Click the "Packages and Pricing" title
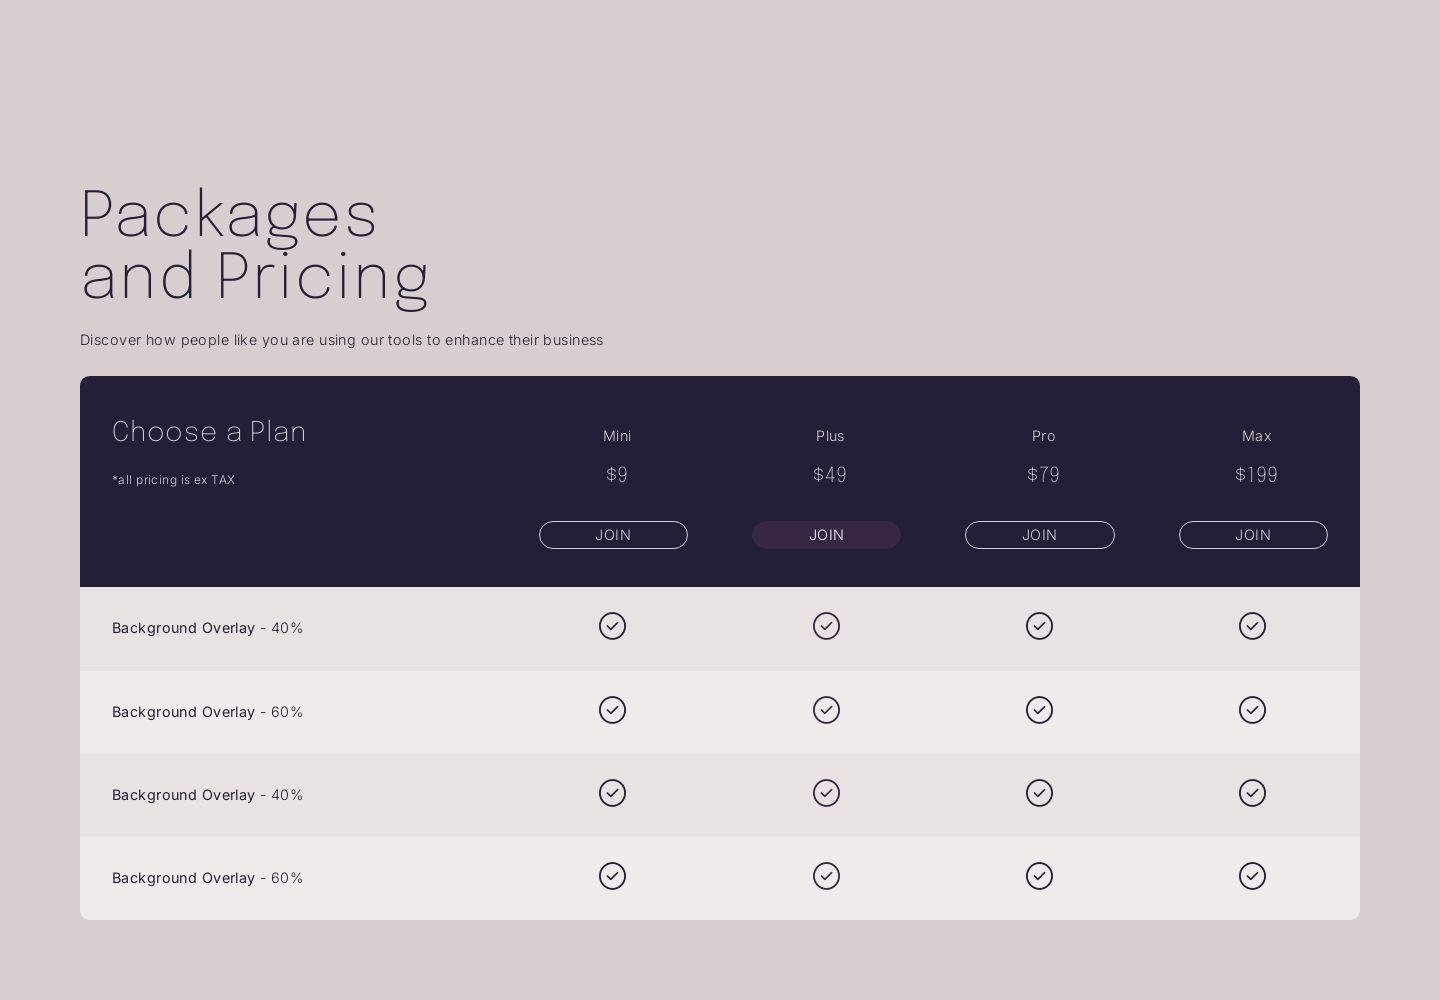The image size is (1440, 1000). click(x=255, y=244)
